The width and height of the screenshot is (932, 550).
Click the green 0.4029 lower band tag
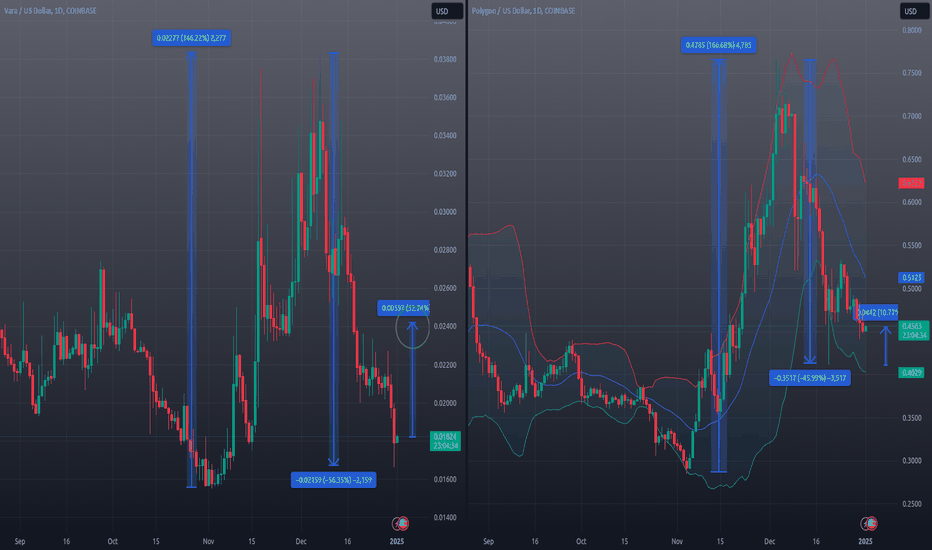point(911,373)
